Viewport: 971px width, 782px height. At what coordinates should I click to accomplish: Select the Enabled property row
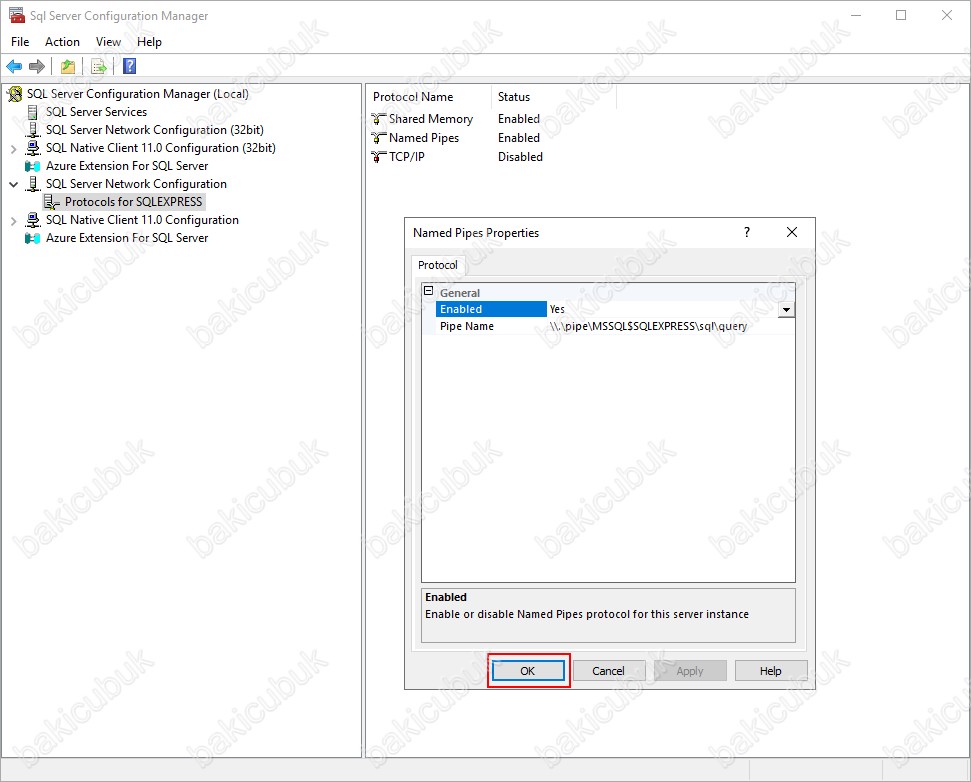608,309
